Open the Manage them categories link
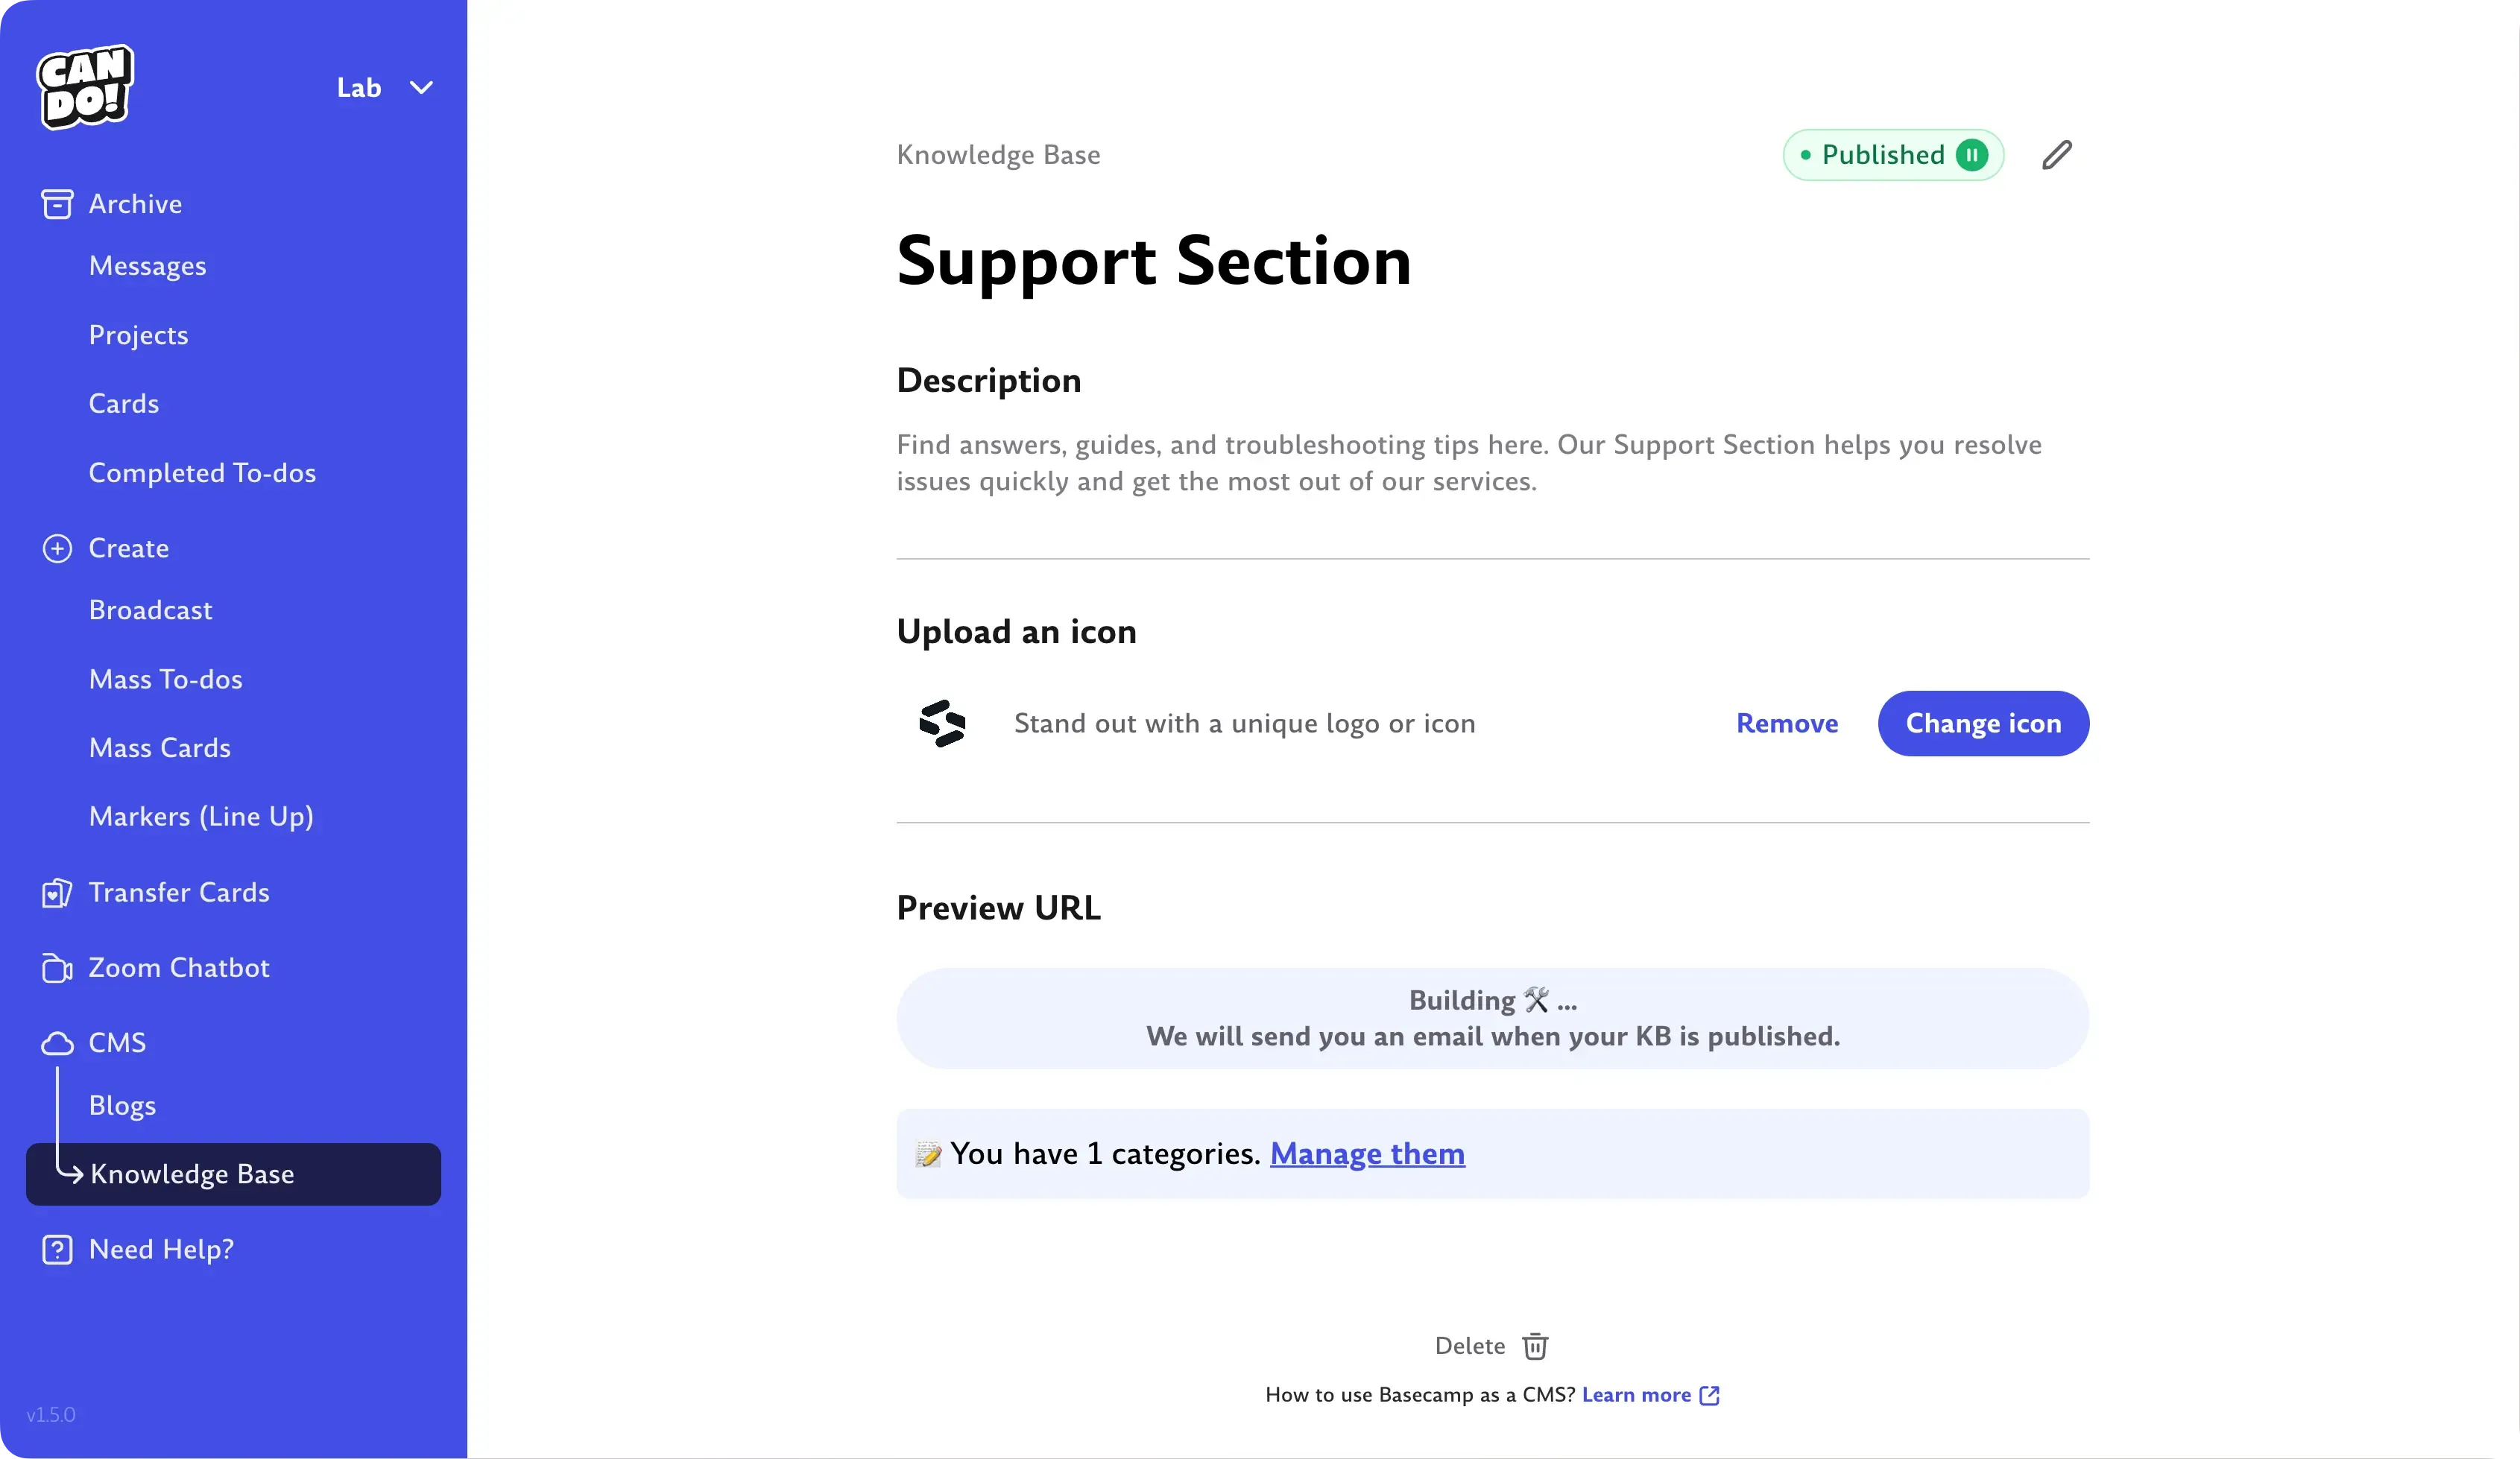The width and height of the screenshot is (2520, 1459). tap(1366, 1153)
